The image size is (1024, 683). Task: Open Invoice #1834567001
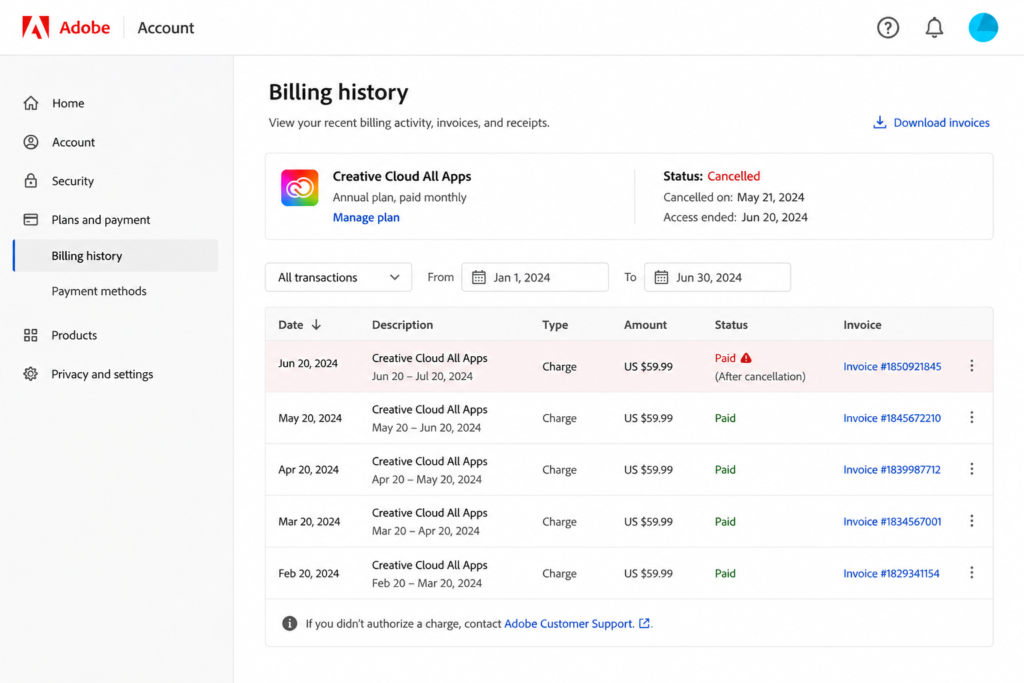(892, 521)
